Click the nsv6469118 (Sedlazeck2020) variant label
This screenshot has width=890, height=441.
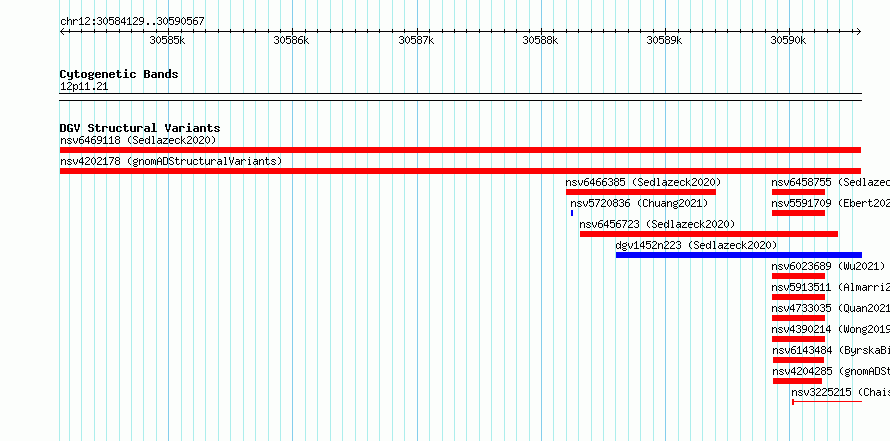pos(138,140)
